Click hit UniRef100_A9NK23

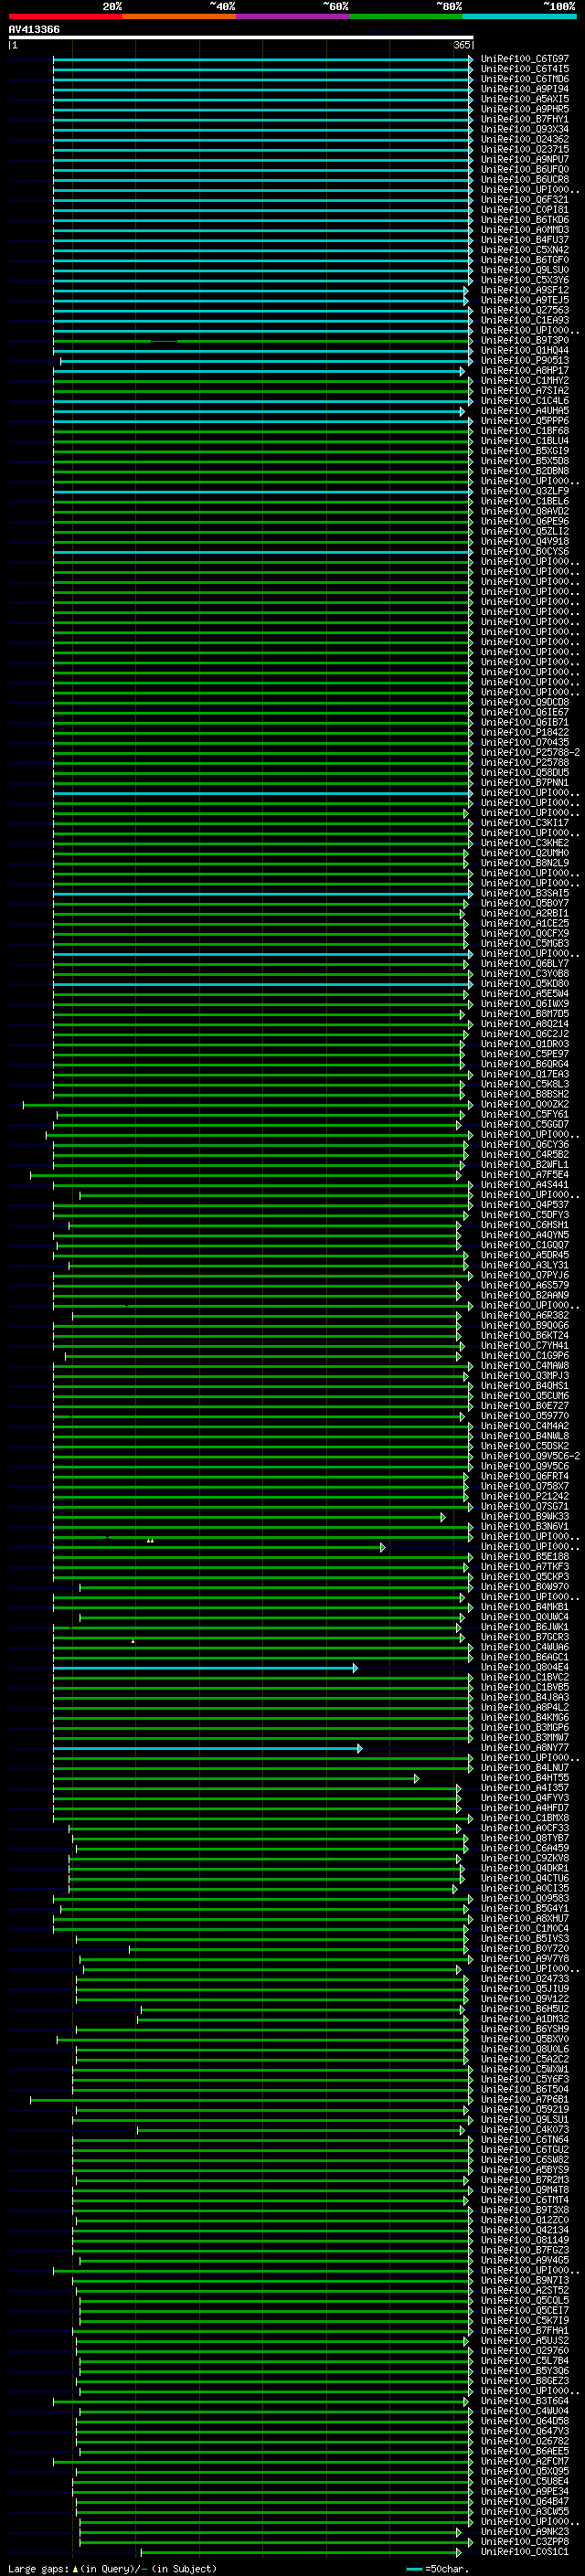[525, 2532]
